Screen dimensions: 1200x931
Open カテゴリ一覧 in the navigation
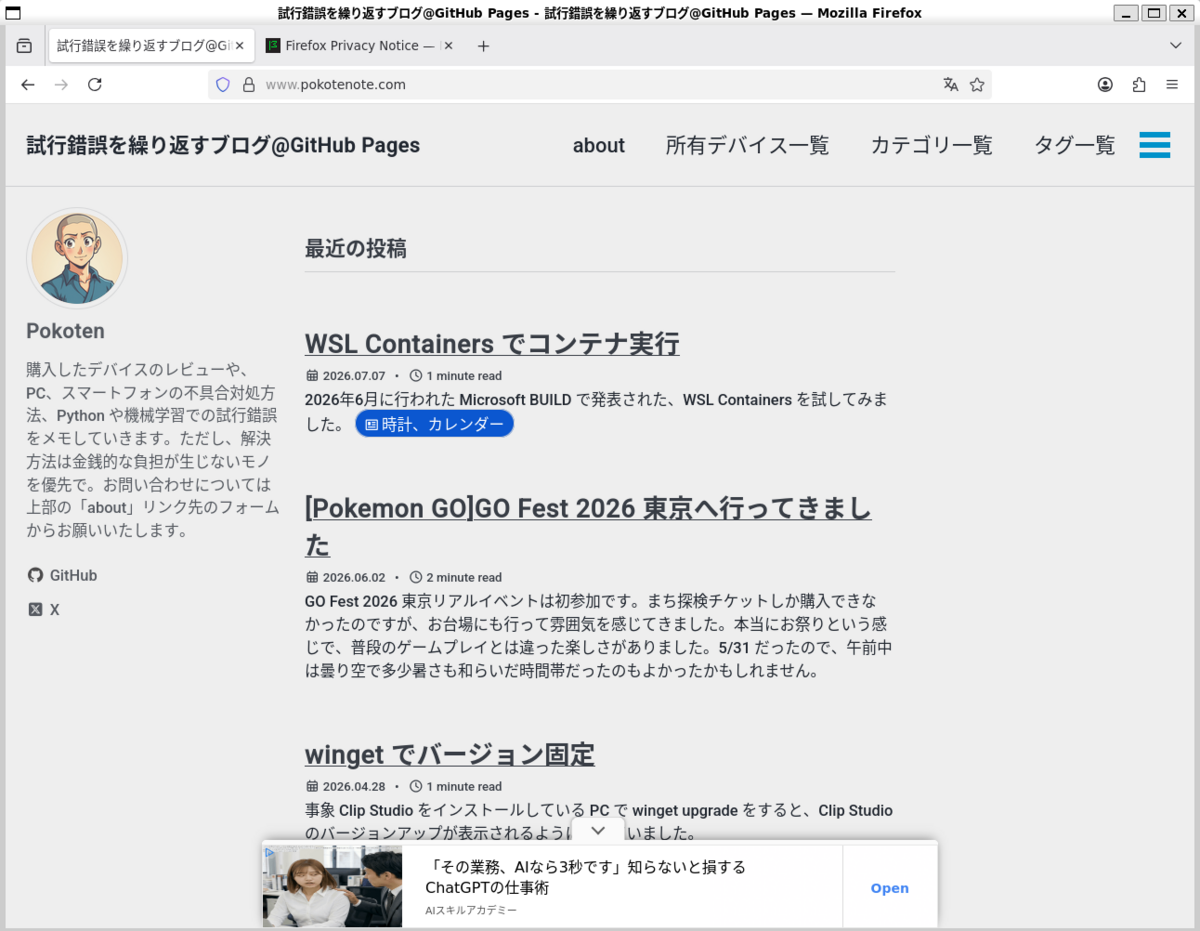click(932, 146)
